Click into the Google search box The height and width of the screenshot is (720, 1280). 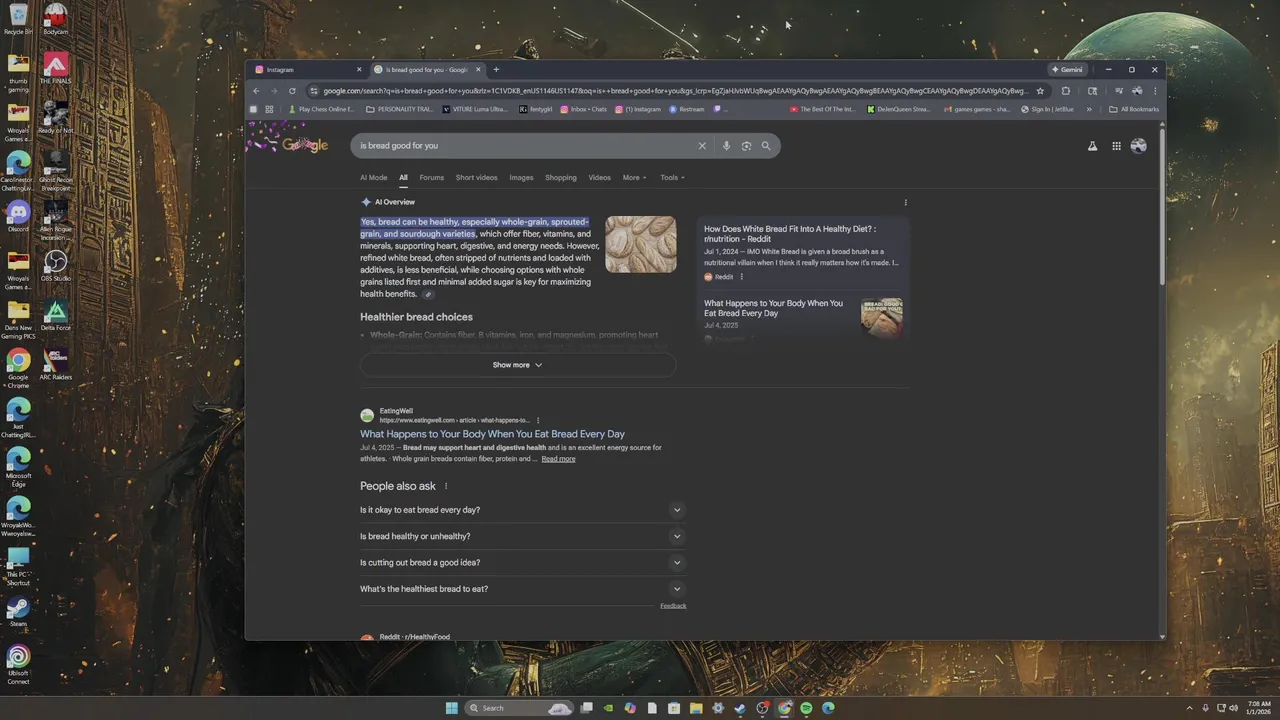coord(525,146)
